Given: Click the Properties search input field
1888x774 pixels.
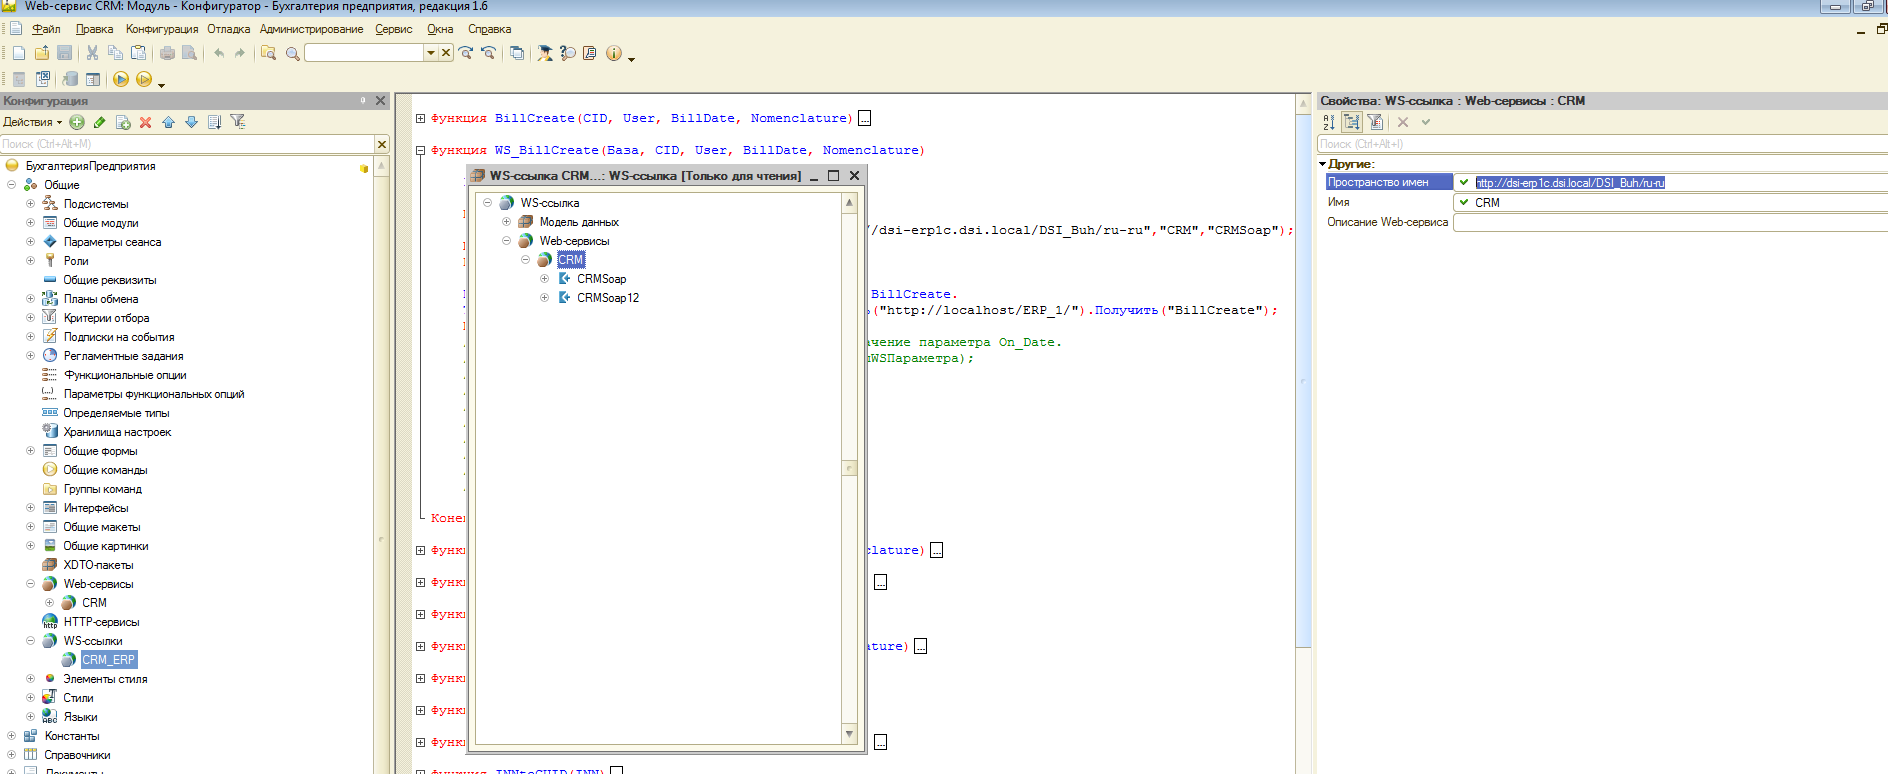Looking at the screenshot, I should 1602,144.
